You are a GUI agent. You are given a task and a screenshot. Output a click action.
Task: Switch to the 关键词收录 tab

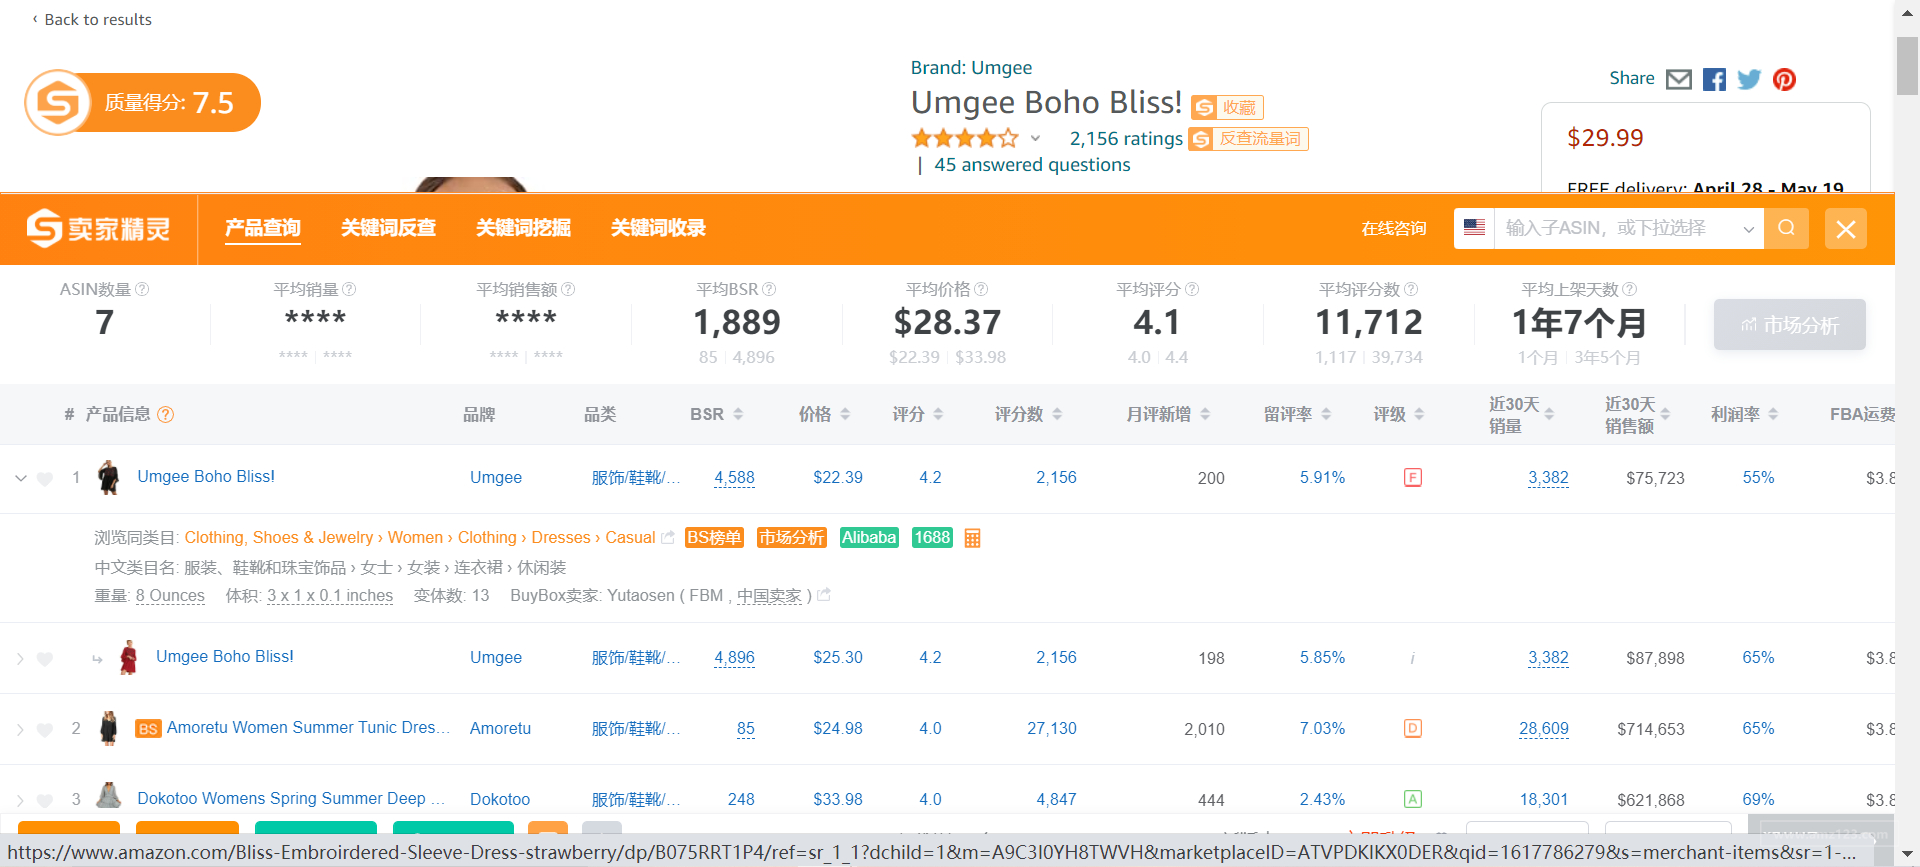[658, 228]
